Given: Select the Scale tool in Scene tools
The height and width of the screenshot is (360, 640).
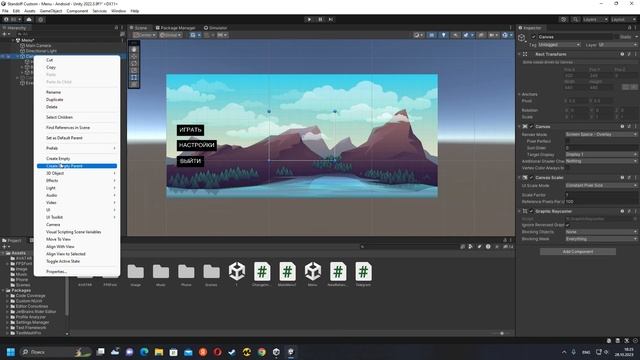Looking at the screenshot, I should point(134,70).
